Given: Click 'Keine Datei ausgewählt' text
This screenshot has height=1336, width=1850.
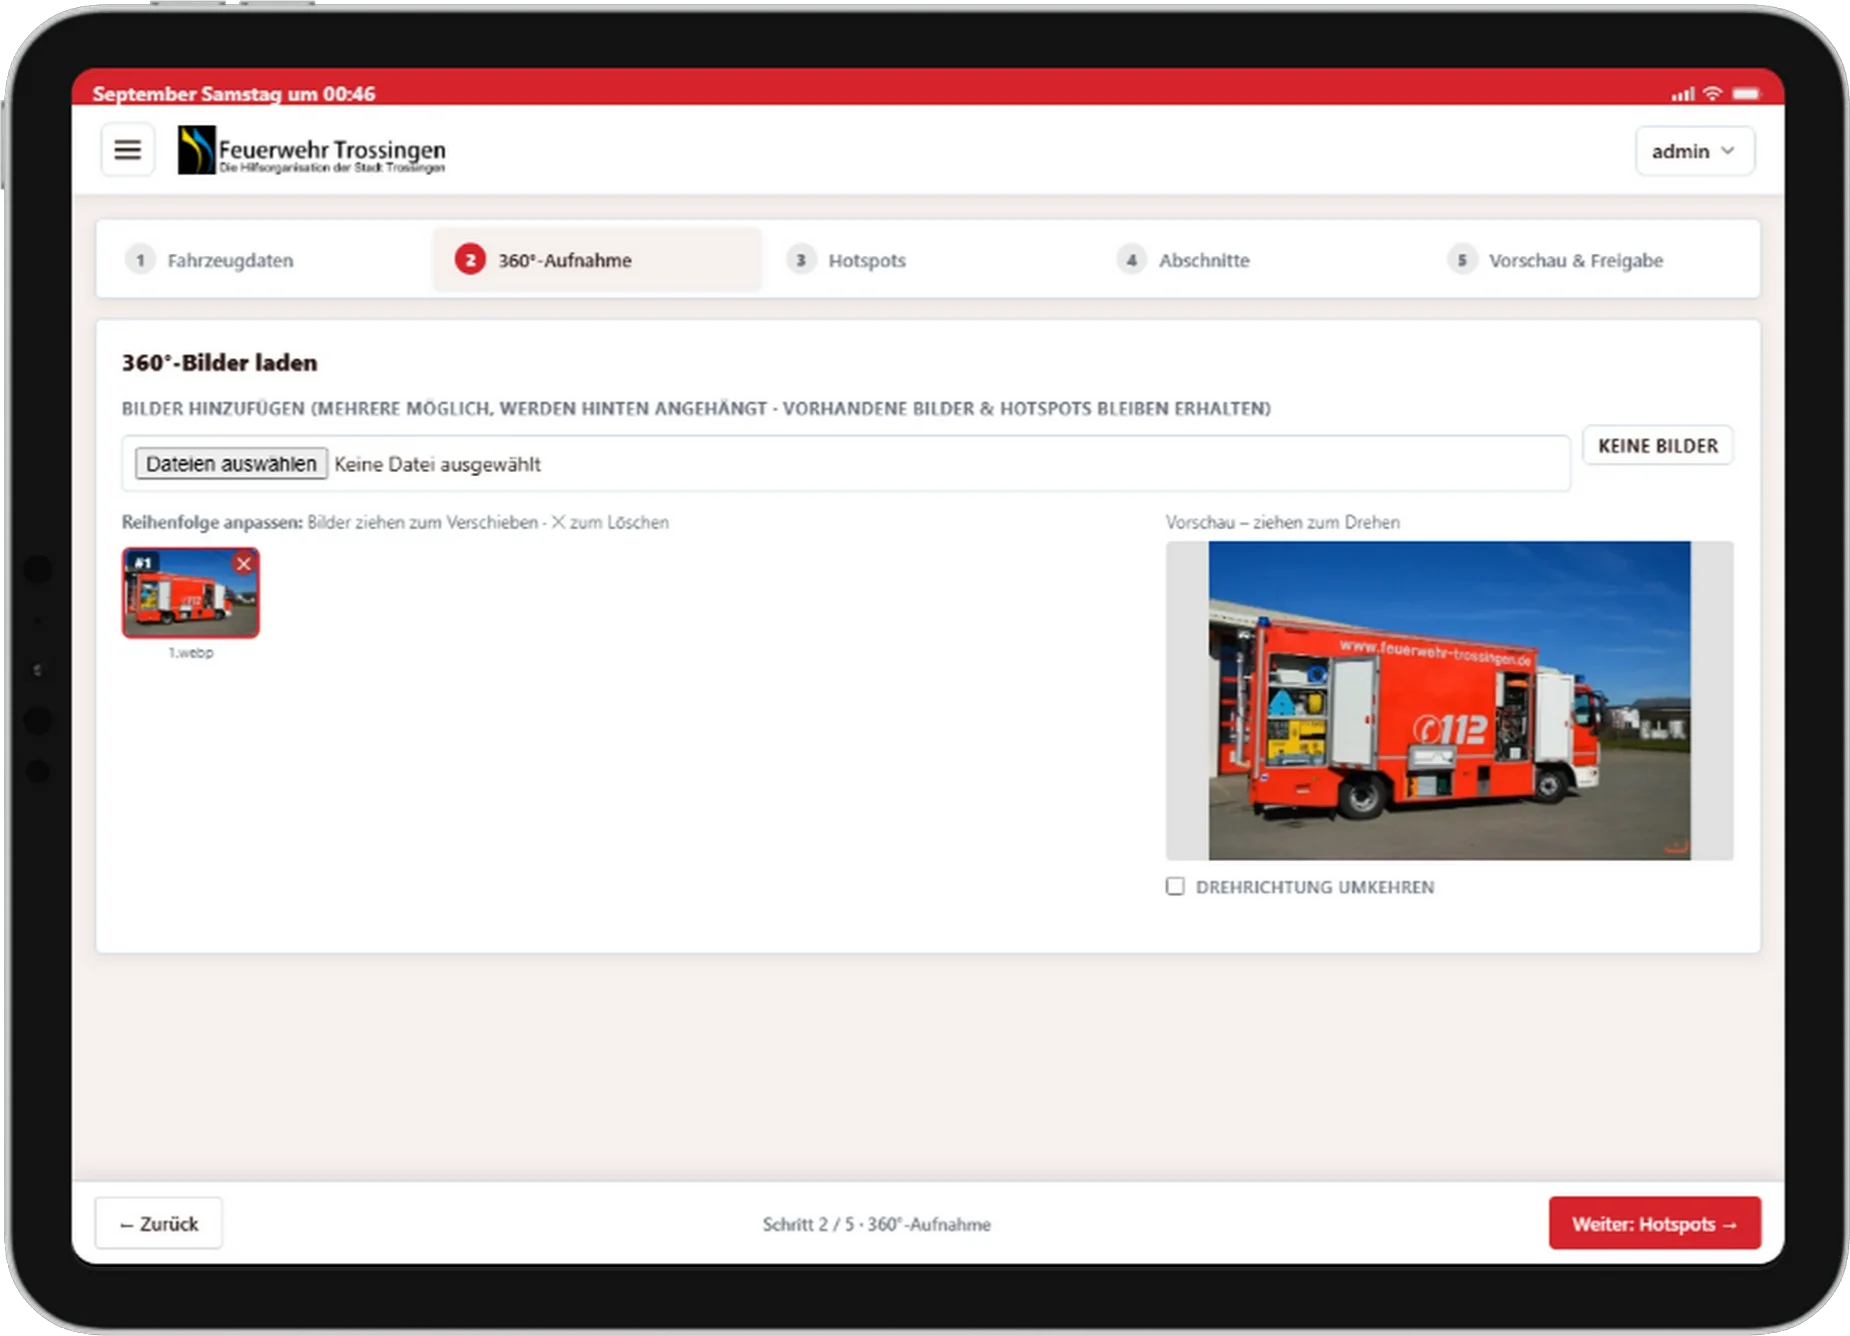Looking at the screenshot, I should (437, 464).
